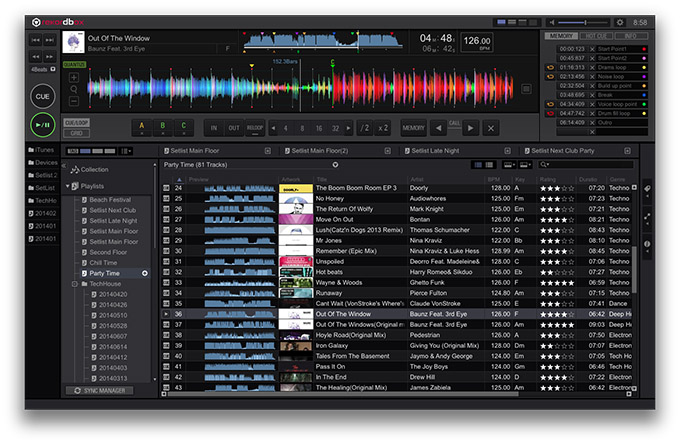Enable the RELOOP button
The width and height of the screenshot is (680, 444).
[x=254, y=128]
